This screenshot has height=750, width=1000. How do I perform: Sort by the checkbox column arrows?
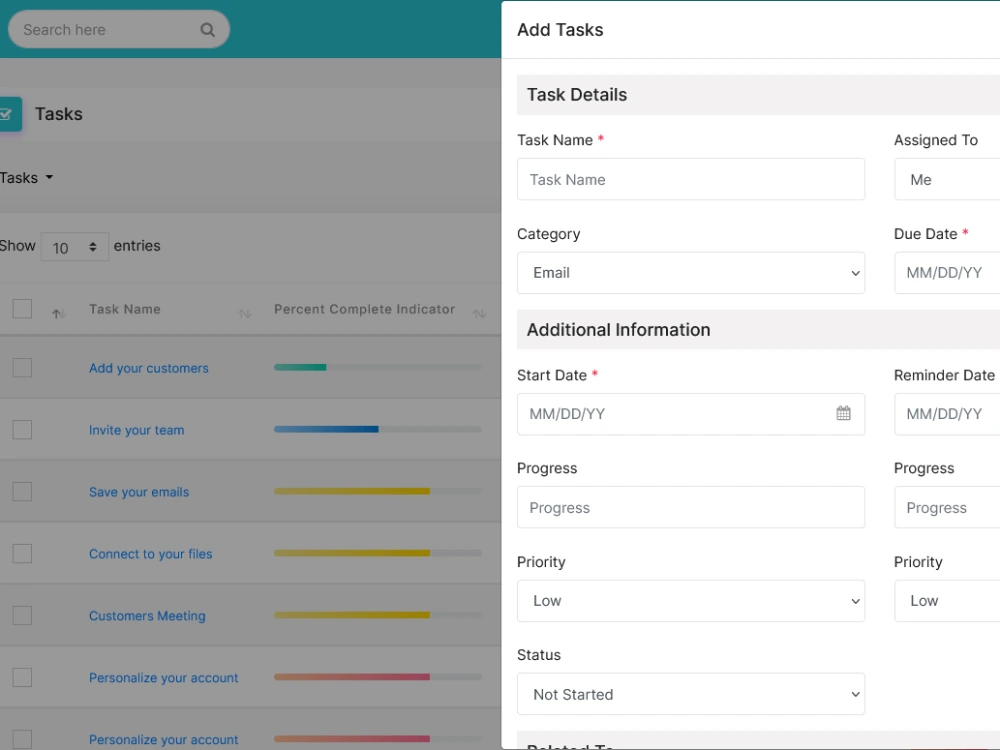[59, 313]
